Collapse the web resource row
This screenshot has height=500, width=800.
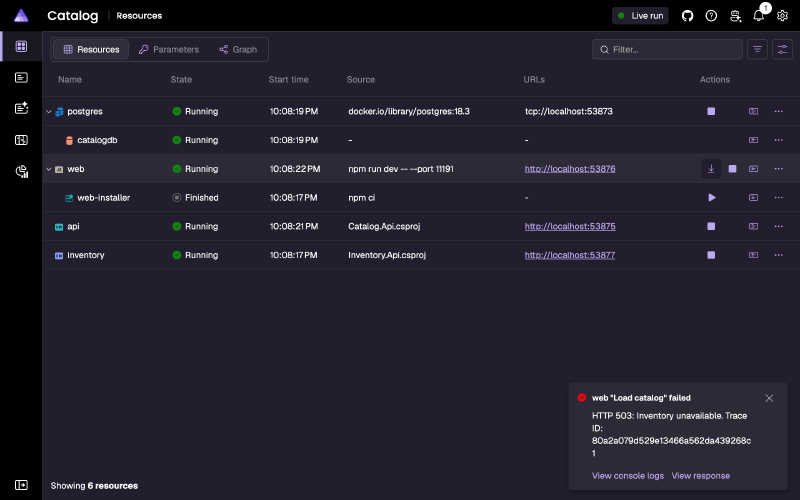pos(49,169)
